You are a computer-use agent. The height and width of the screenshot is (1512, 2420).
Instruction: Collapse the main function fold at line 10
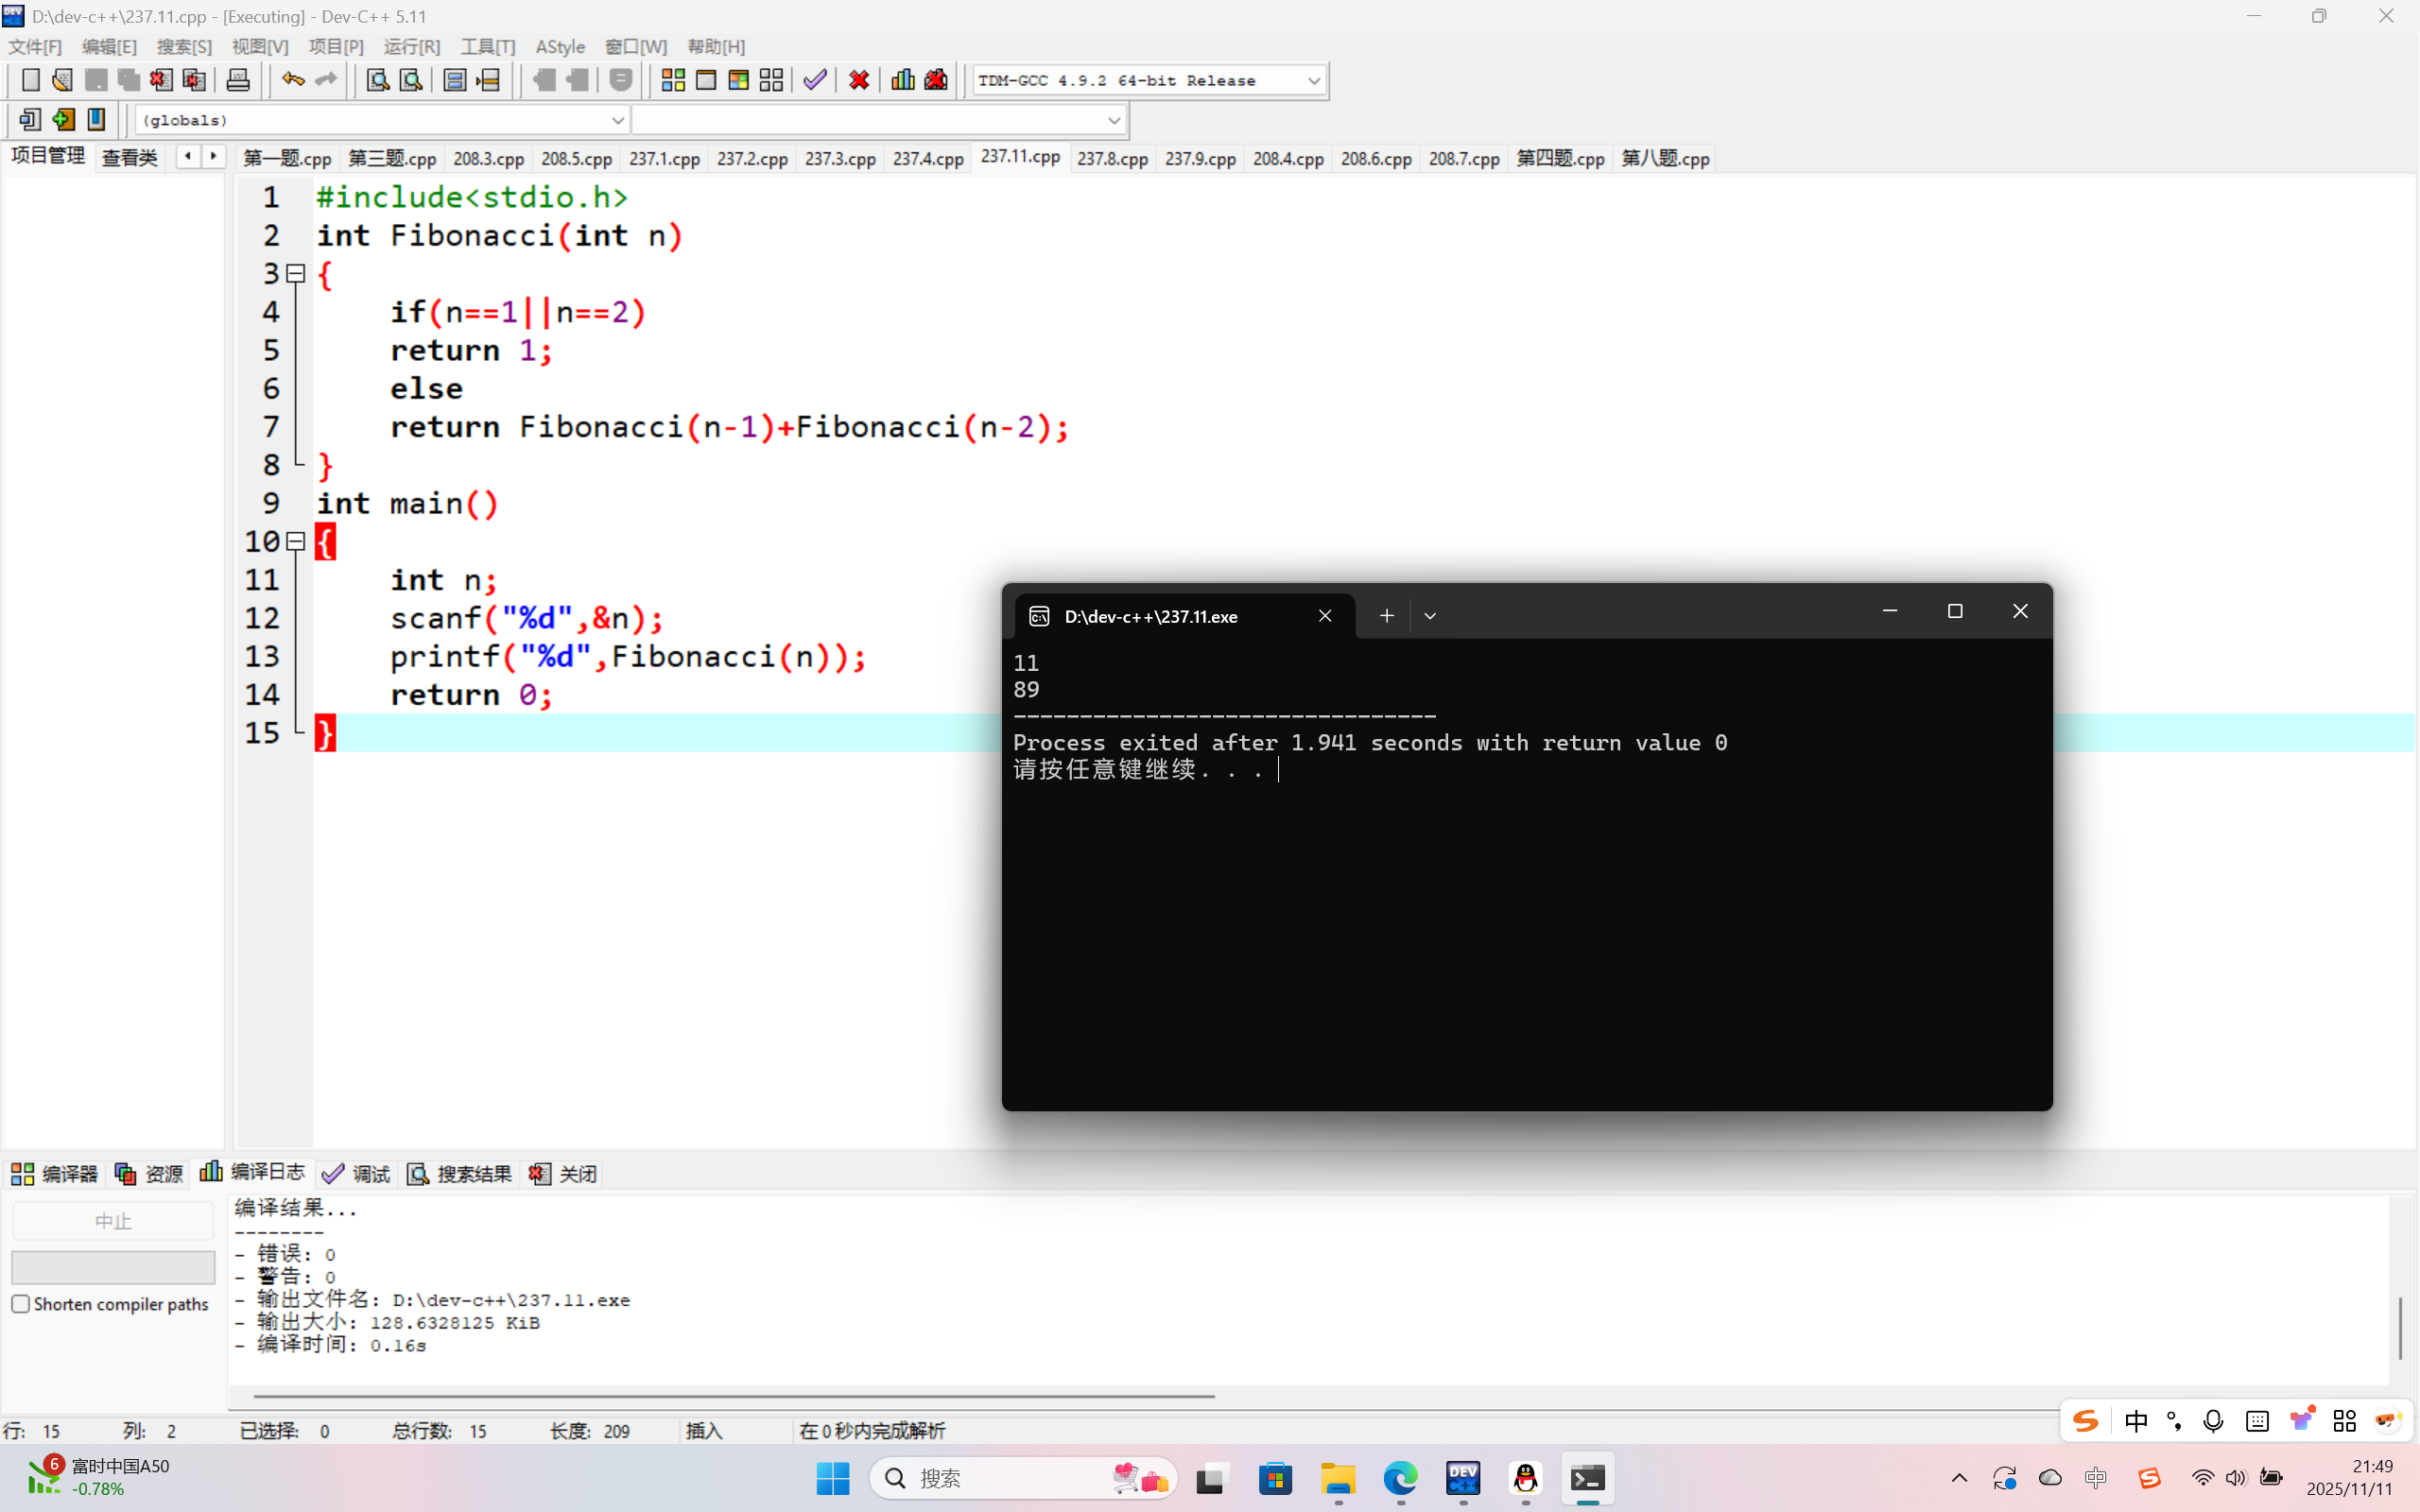[296, 541]
